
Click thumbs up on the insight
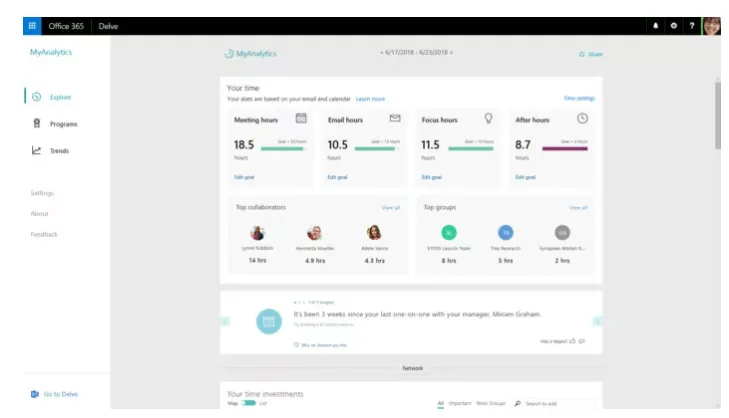pos(572,341)
